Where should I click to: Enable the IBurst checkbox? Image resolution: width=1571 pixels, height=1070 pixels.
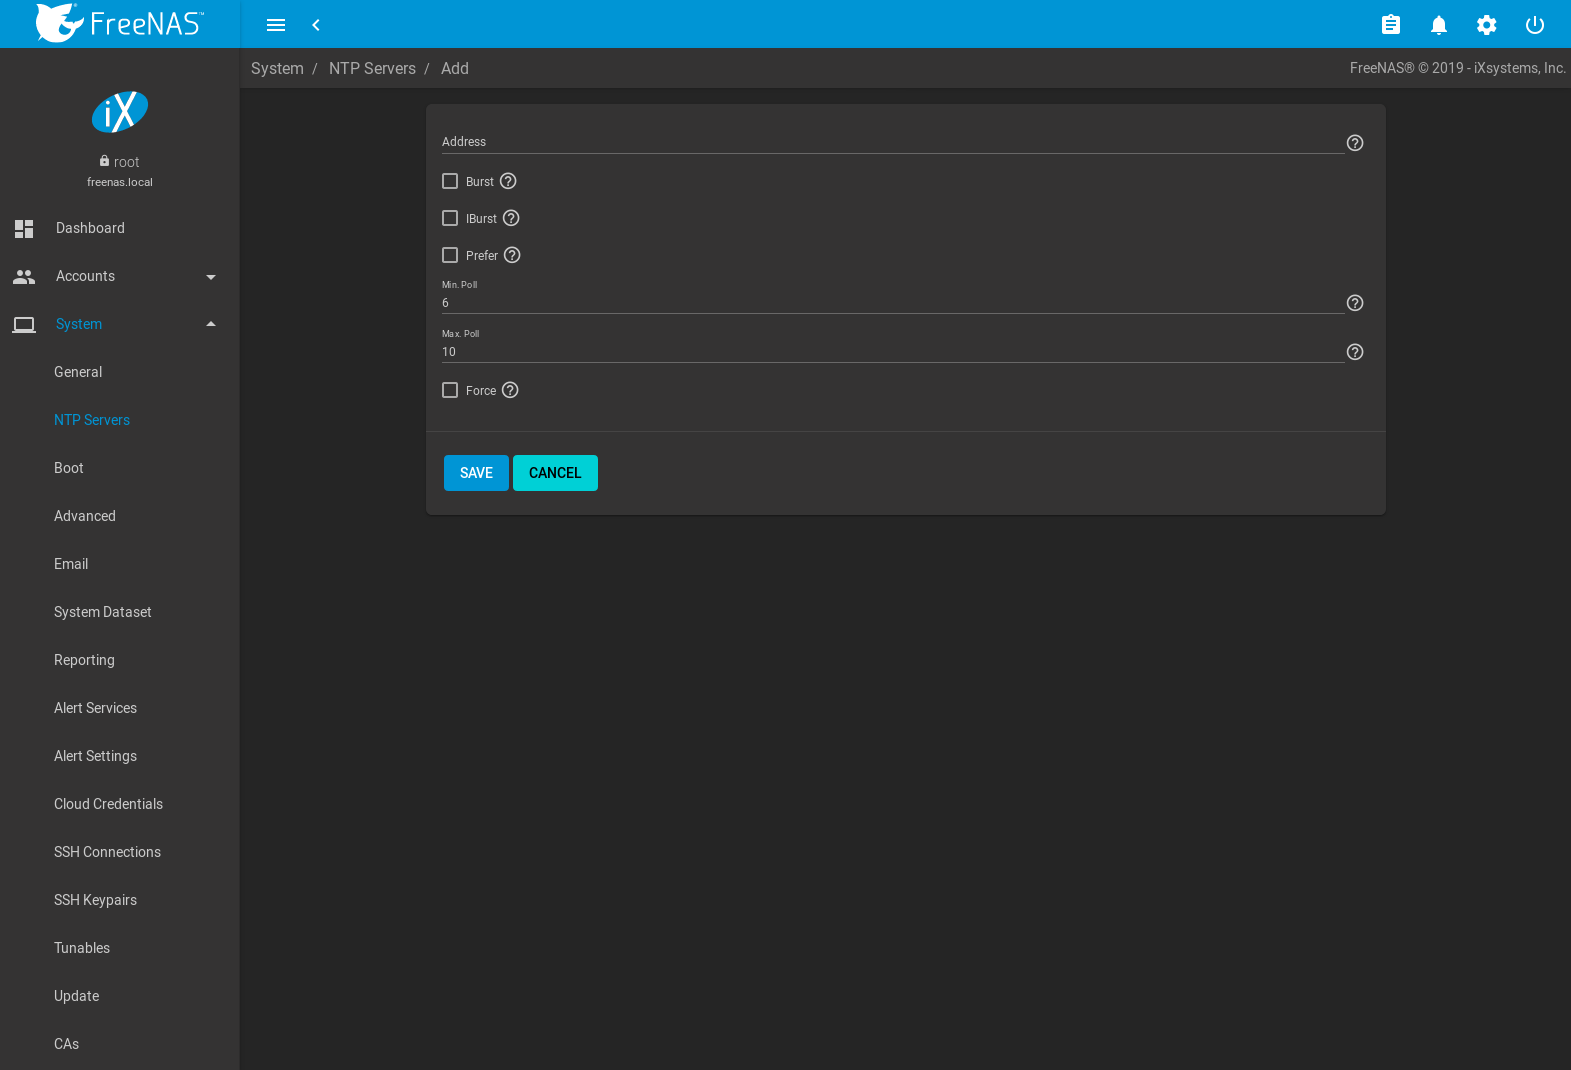click(450, 218)
